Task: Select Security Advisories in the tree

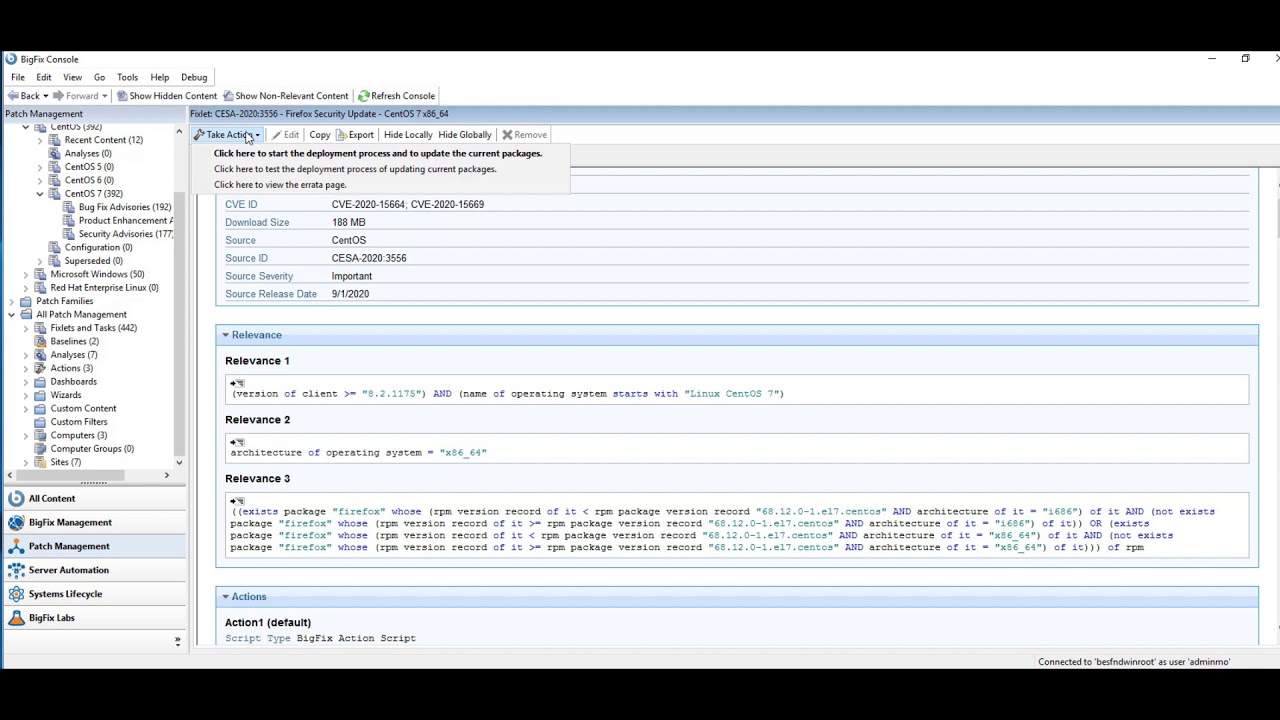Action: coord(125,234)
